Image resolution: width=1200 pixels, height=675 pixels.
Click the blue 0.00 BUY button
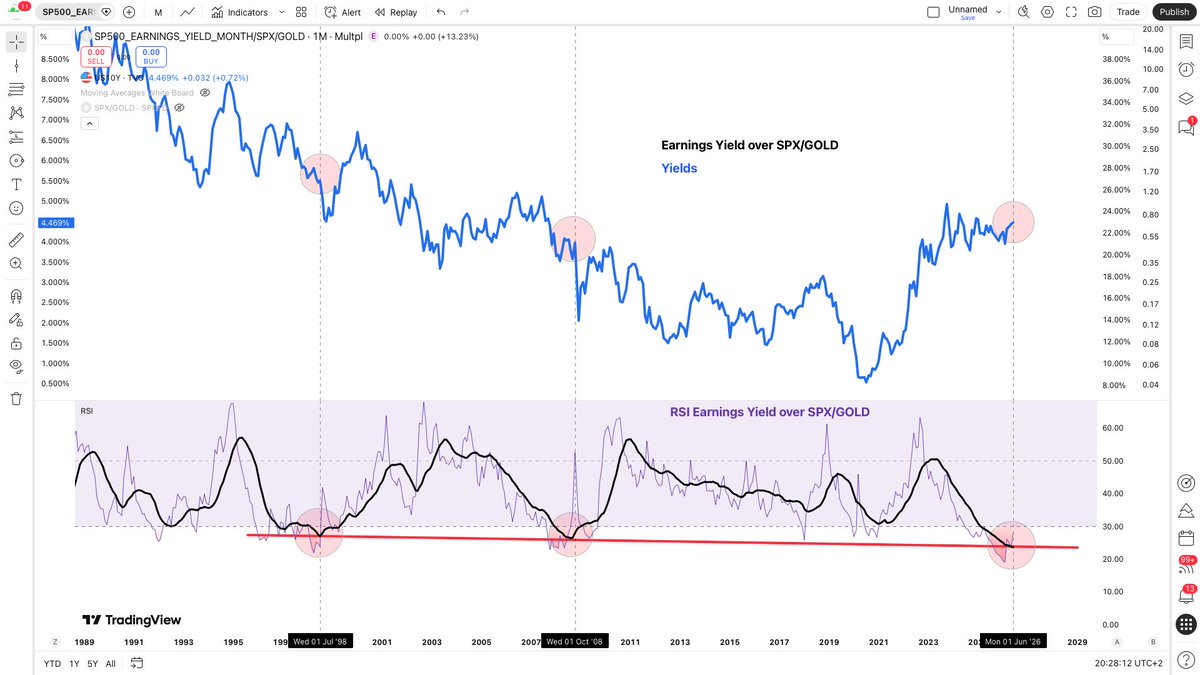point(150,56)
